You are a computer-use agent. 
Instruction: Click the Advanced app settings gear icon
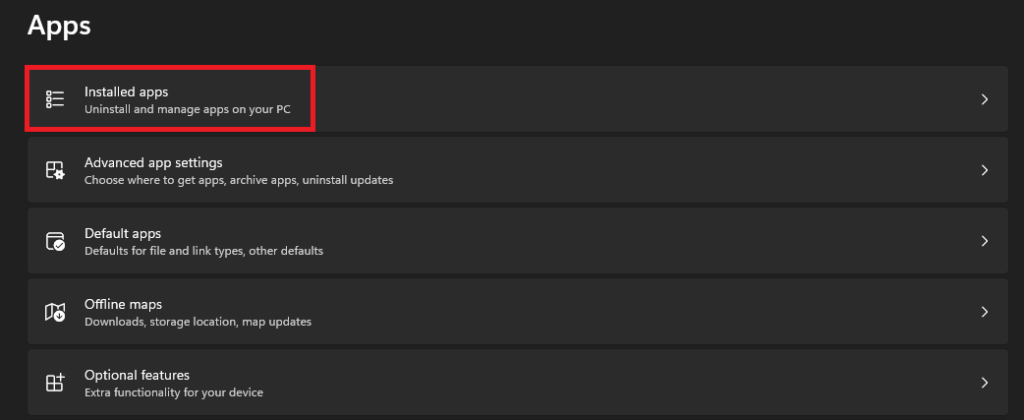(x=55, y=170)
